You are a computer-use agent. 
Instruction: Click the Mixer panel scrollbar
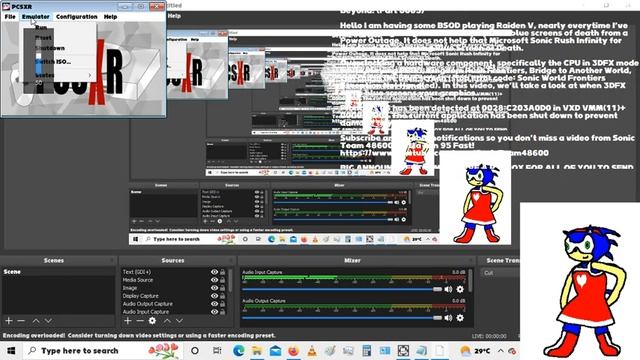pyautogui.click(x=470, y=281)
